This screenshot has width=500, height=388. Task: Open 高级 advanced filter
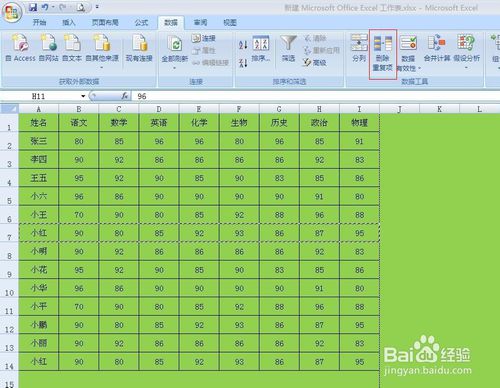click(x=315, y=62)
